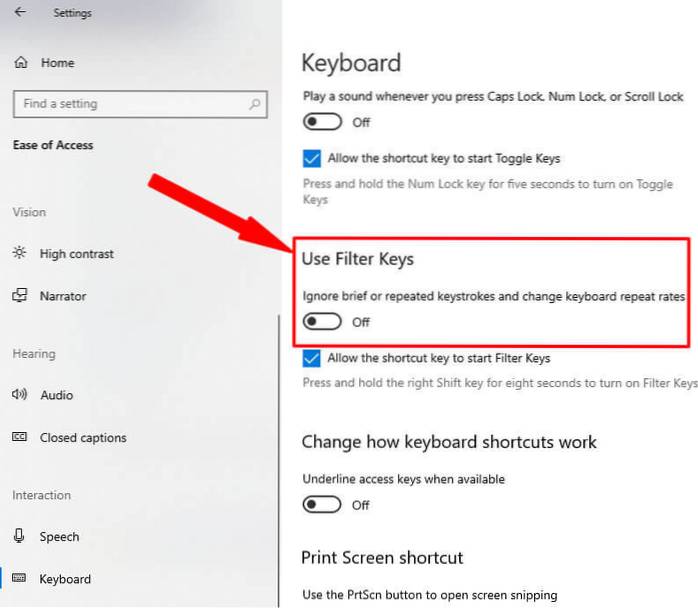Uncheck Allow shortcut key for Filter Keys

[x=311, y=358]
